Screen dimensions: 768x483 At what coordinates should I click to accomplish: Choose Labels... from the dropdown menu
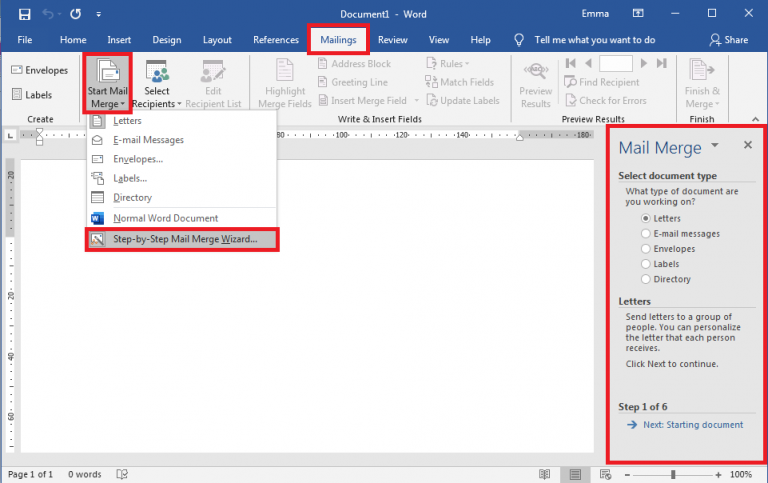tap(182, 178)
